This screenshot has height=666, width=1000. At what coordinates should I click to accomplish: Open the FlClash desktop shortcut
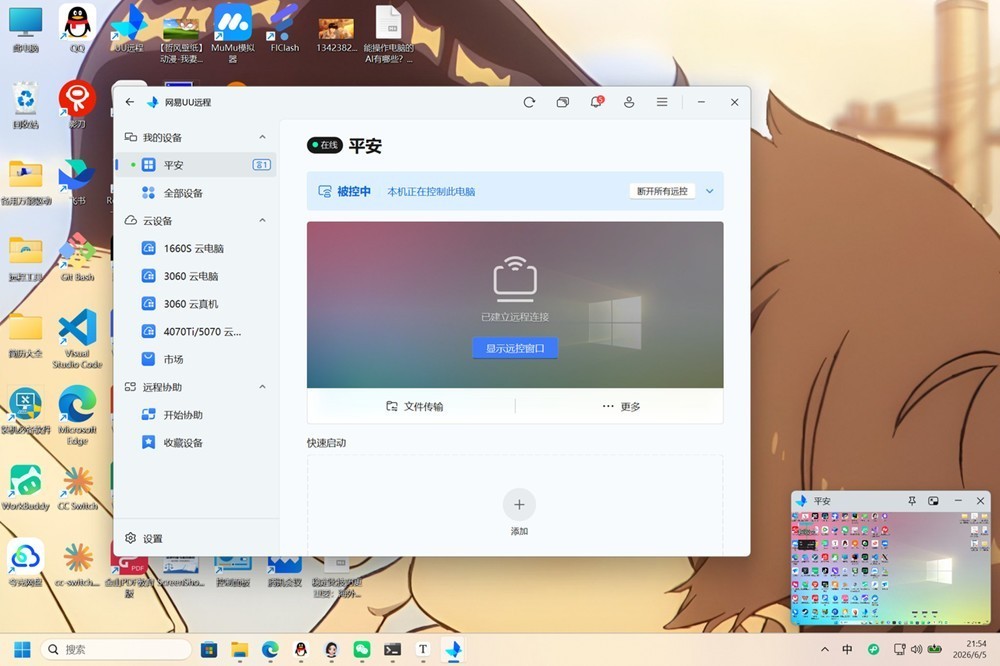[x=284, y=29]
